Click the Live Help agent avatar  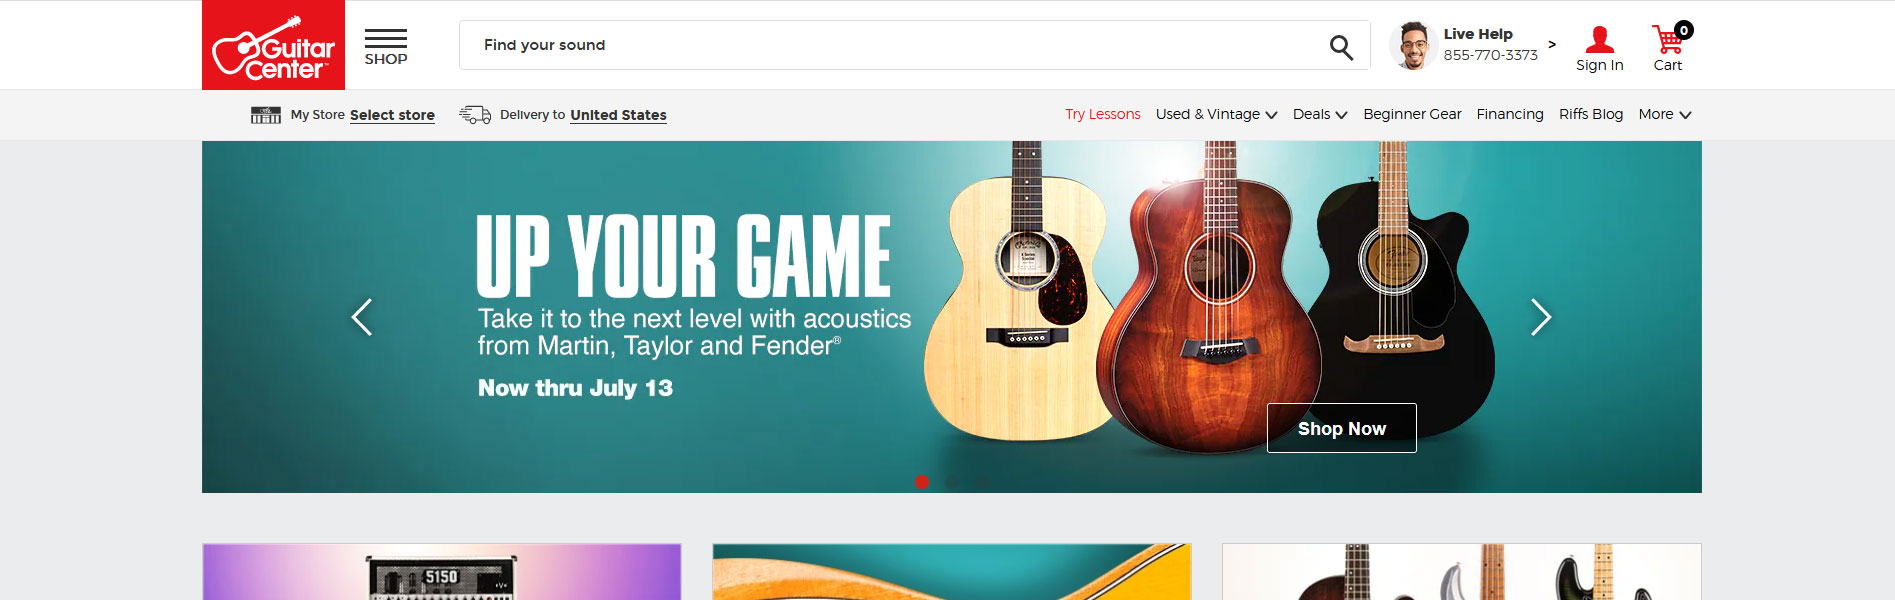point(1413,46)
